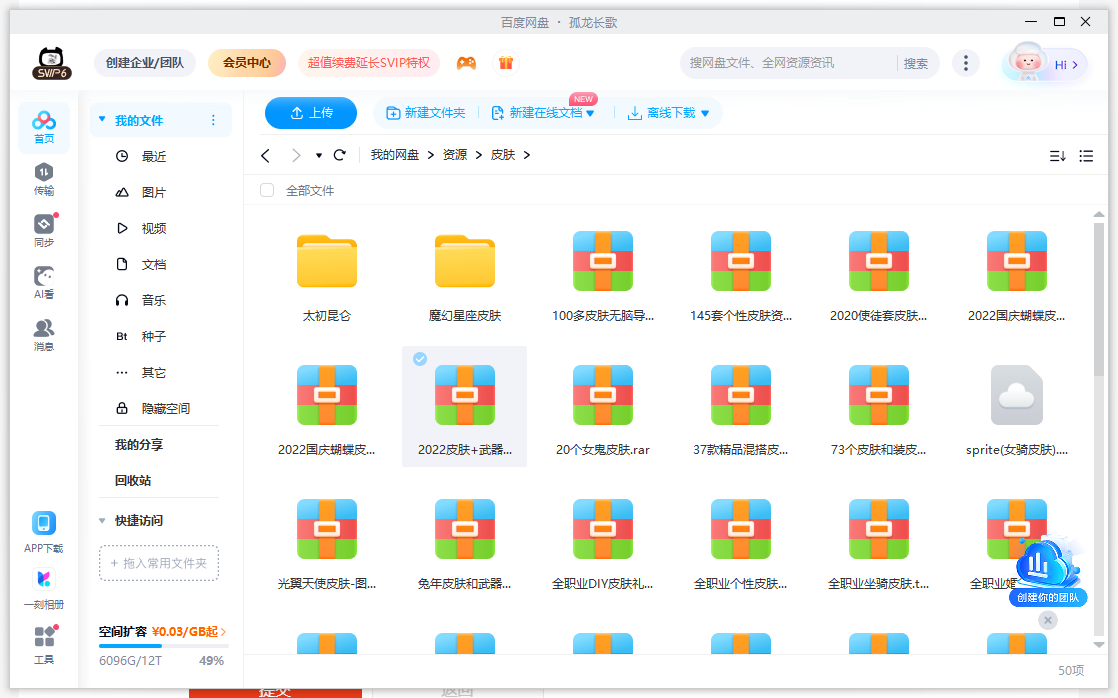Click the 会员中心 button
The image size is (1118, 698).
(246, 63)
